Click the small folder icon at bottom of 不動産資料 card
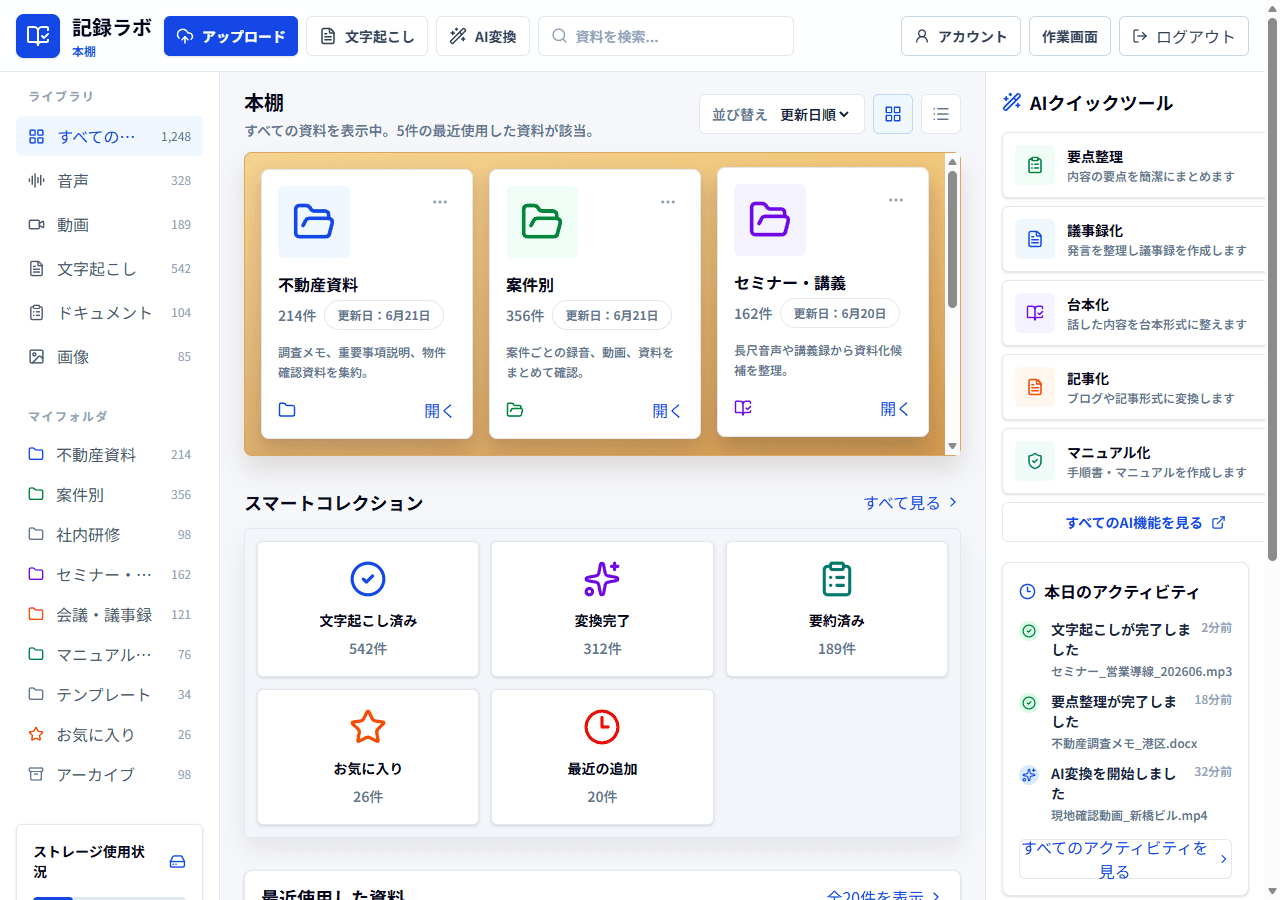1280x900 pixels. (x=287, y=410)
